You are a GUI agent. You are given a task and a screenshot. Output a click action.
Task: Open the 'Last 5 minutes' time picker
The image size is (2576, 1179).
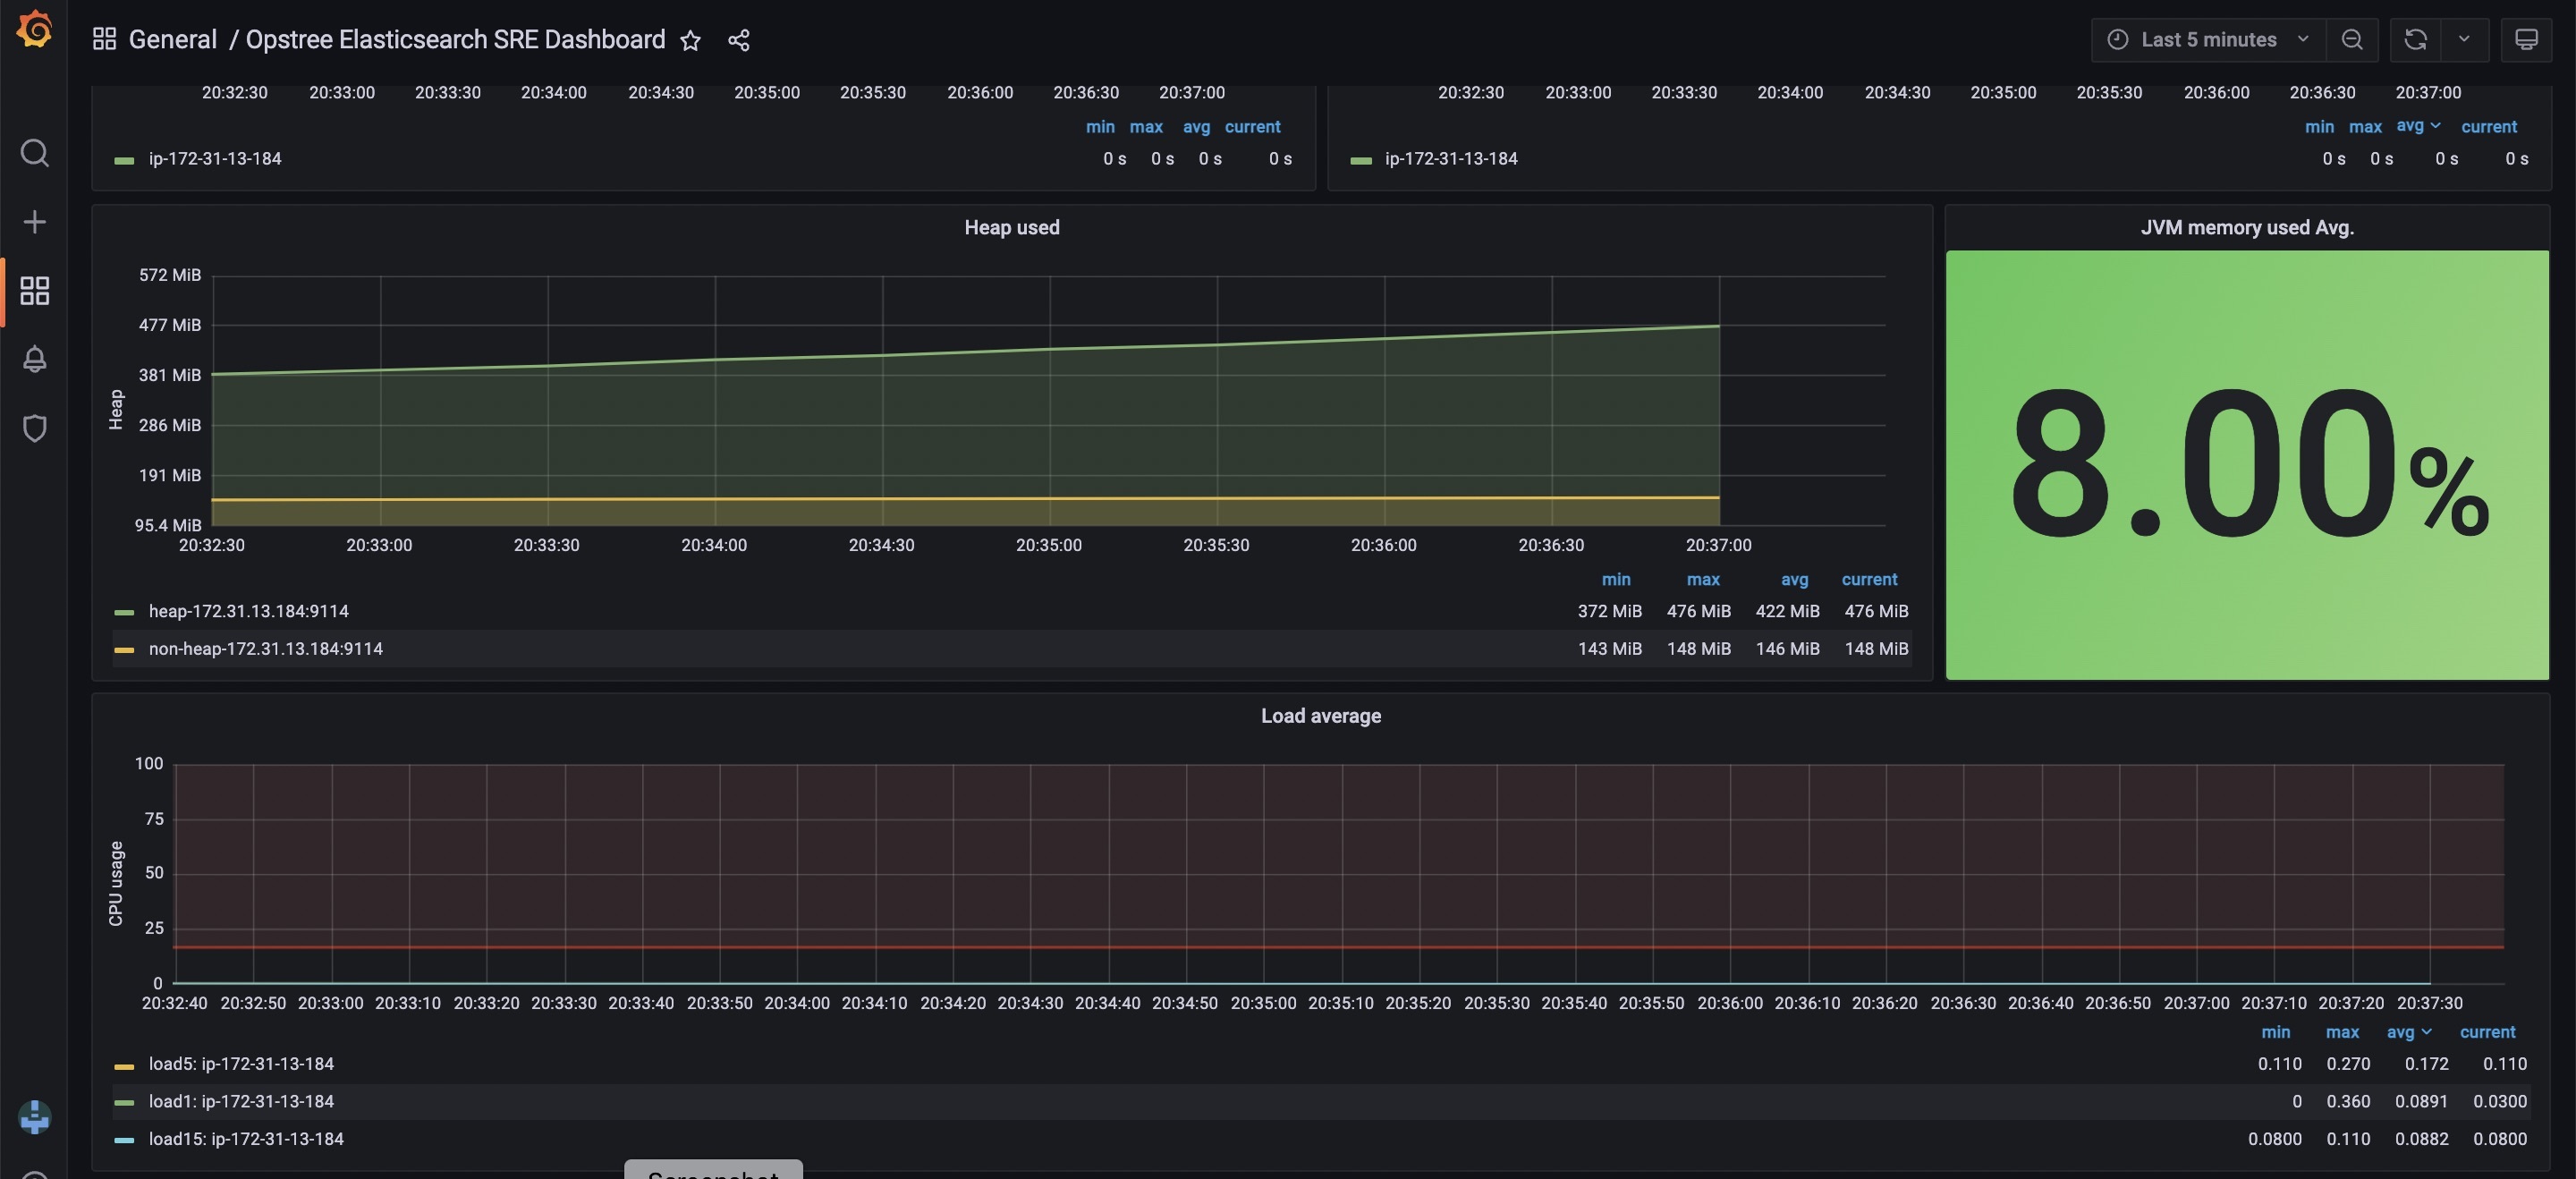[x=2208, y=40]
